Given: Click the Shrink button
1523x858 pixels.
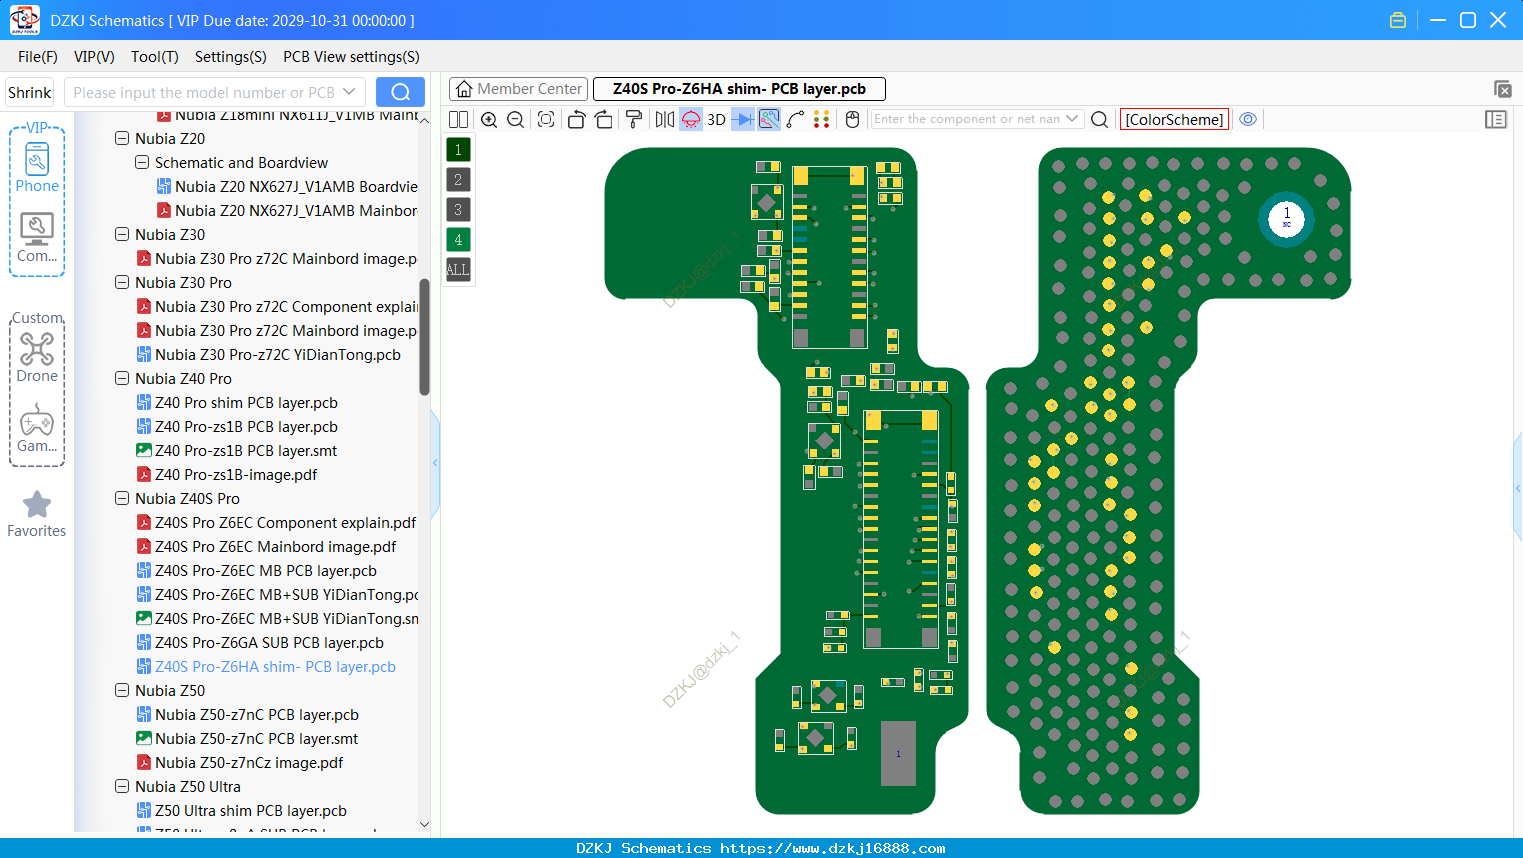Looking at the screenshot, I should (30, 92).
